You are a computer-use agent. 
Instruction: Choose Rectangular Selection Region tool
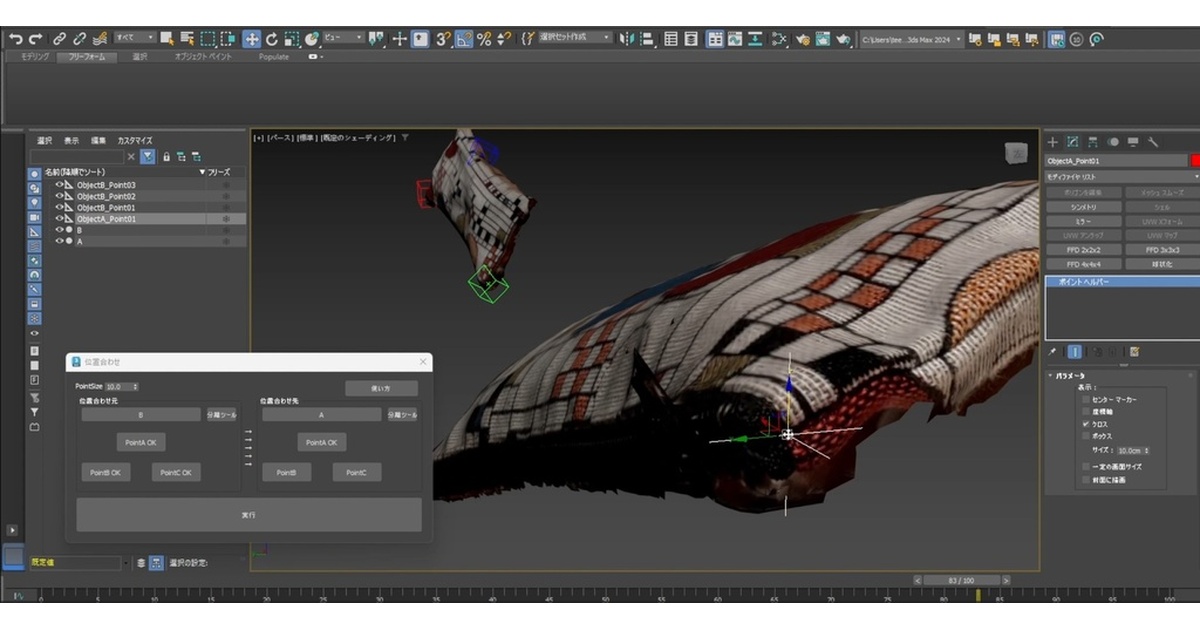[208, 38]
